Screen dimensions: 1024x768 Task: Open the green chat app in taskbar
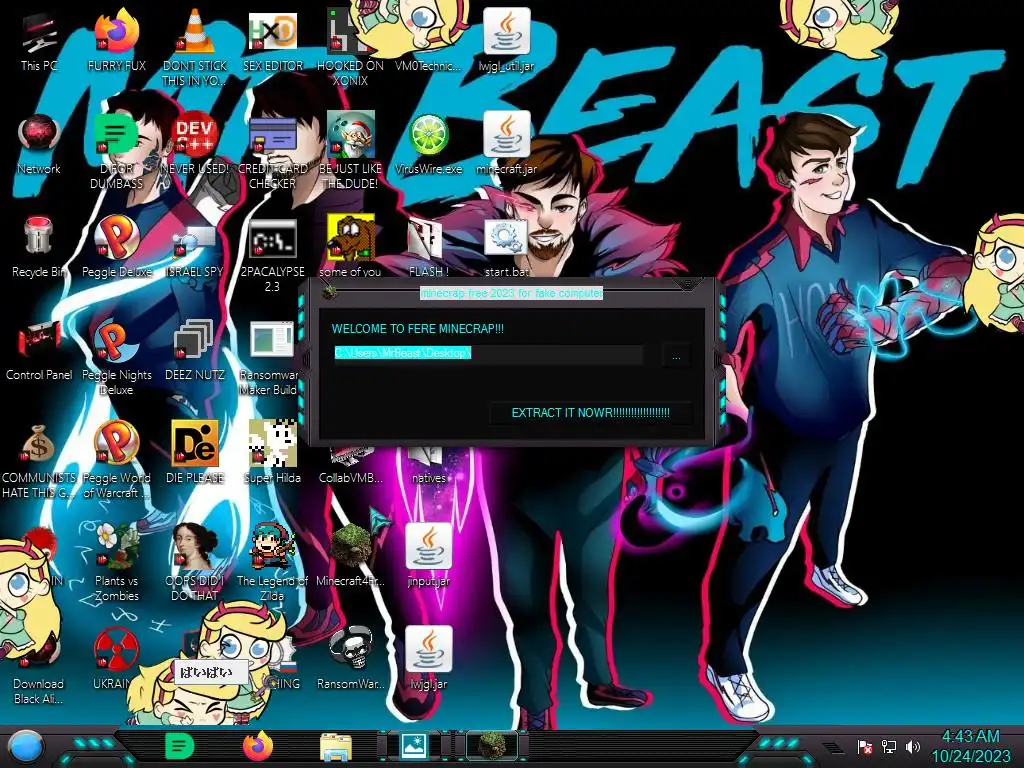pos(180,746)
